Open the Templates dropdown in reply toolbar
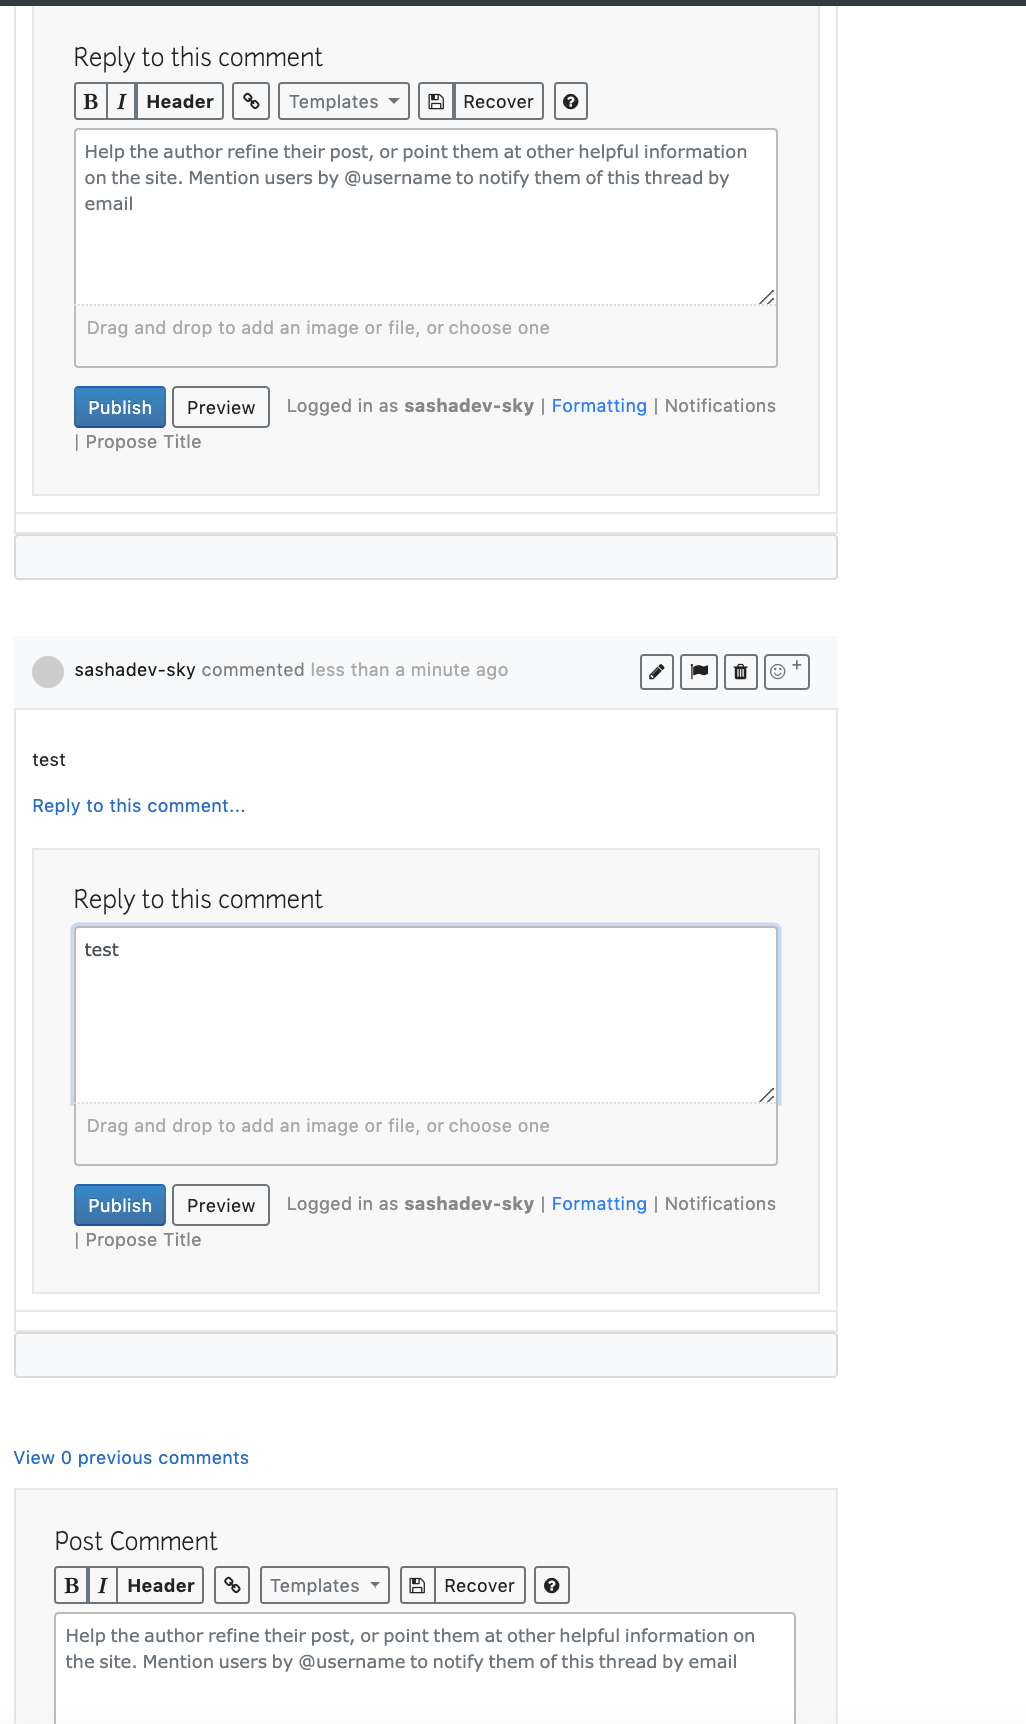Image resolution: width=1026 pixels, height=1724 pixels. click(343, 101)
